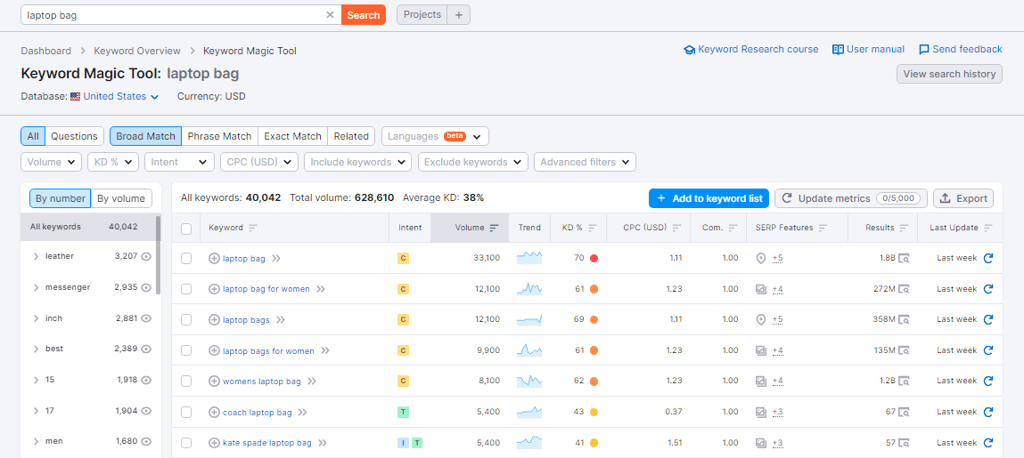Open the Volume filter dropdown
The height and width of the screenshot is (458, 1024).
coord(51,162)
